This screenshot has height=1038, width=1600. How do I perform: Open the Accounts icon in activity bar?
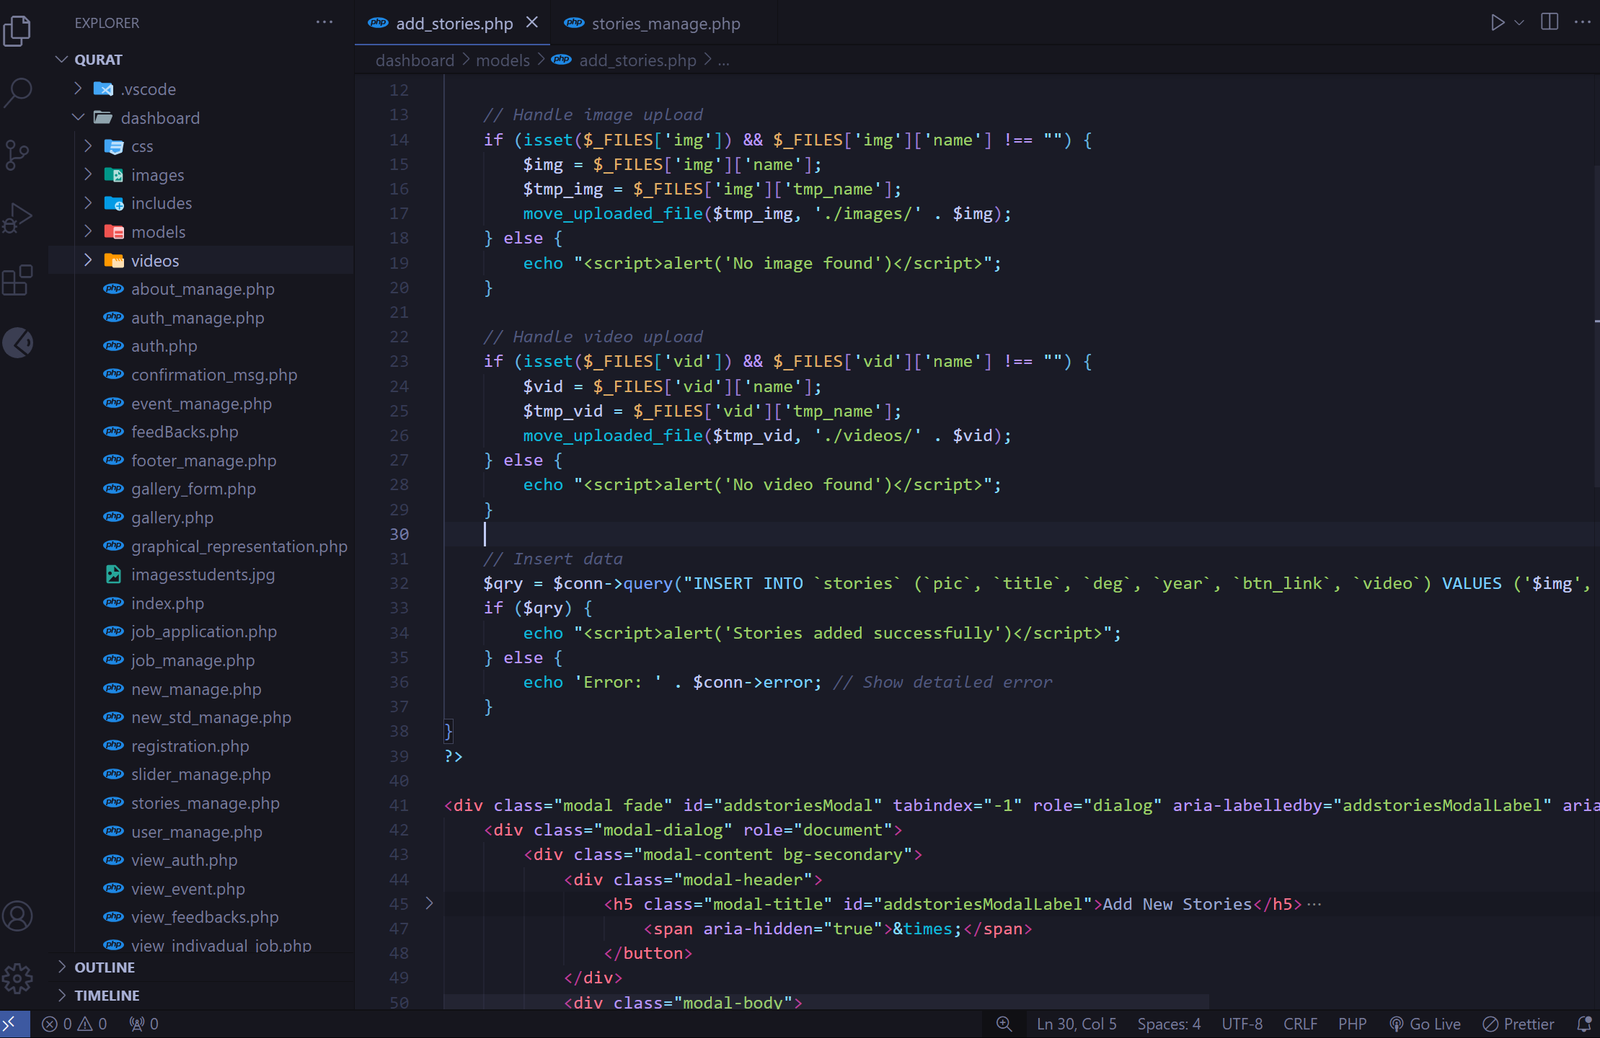(17, 916)
